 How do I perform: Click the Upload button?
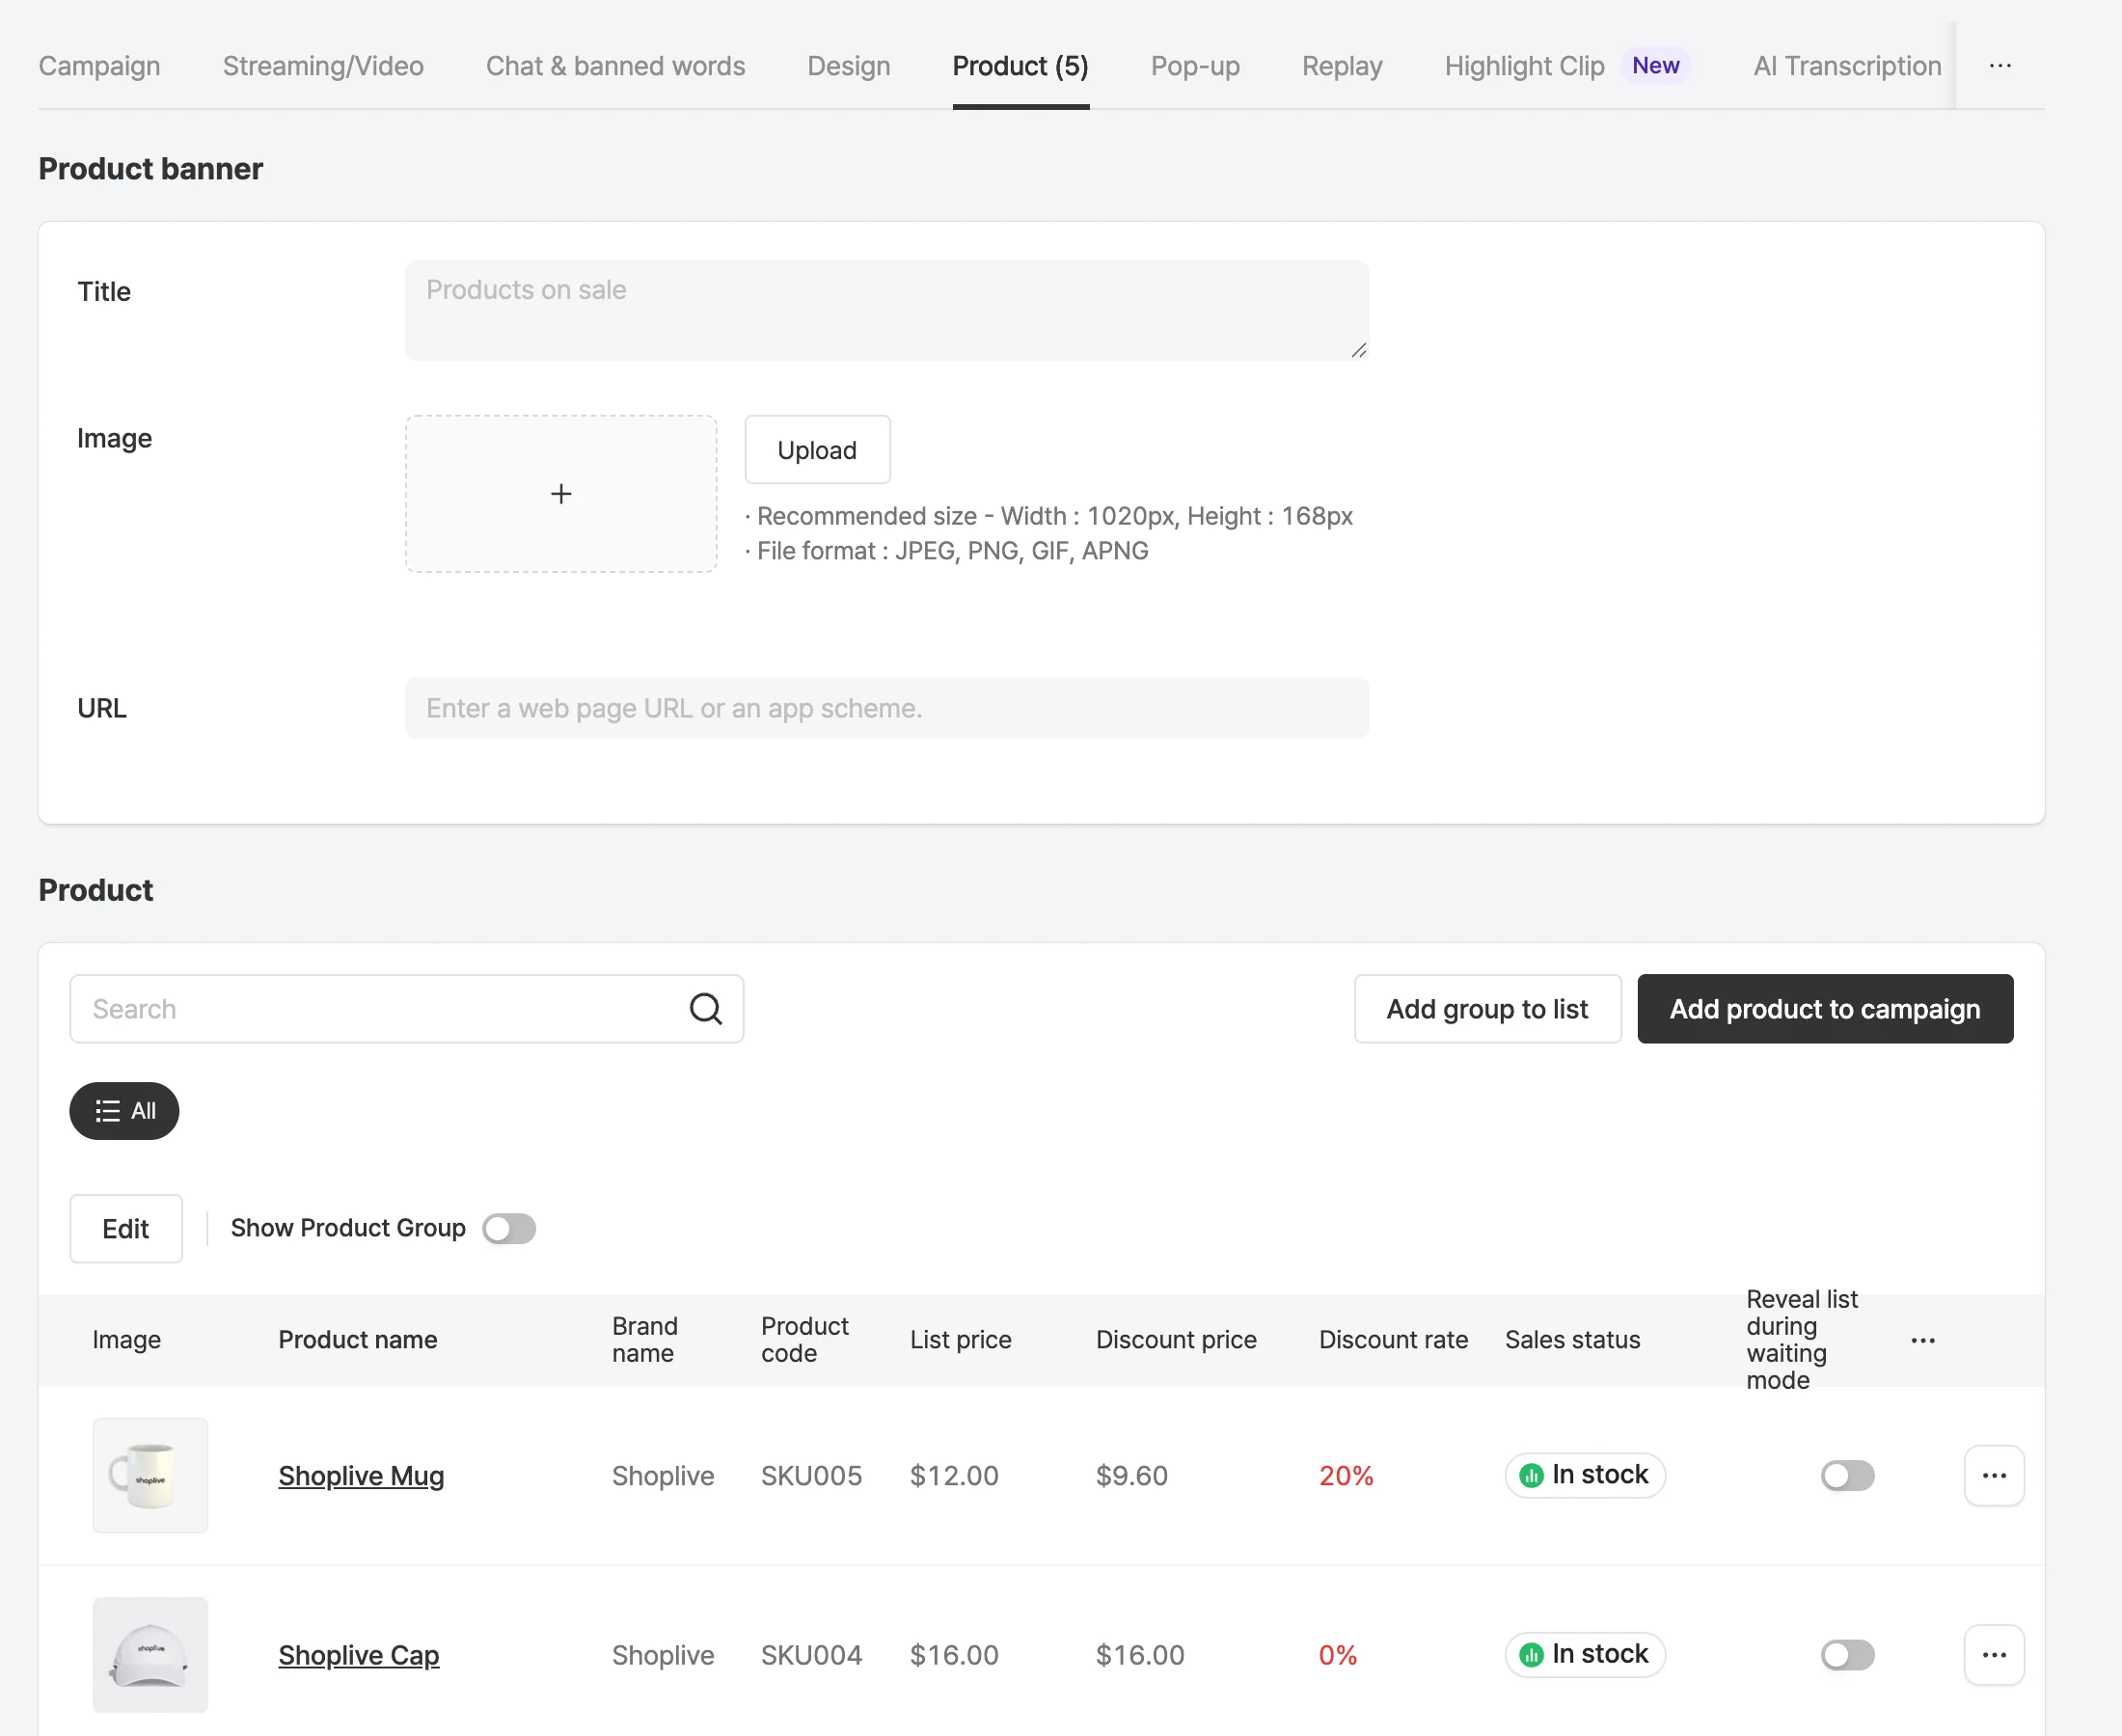point(817,449)
